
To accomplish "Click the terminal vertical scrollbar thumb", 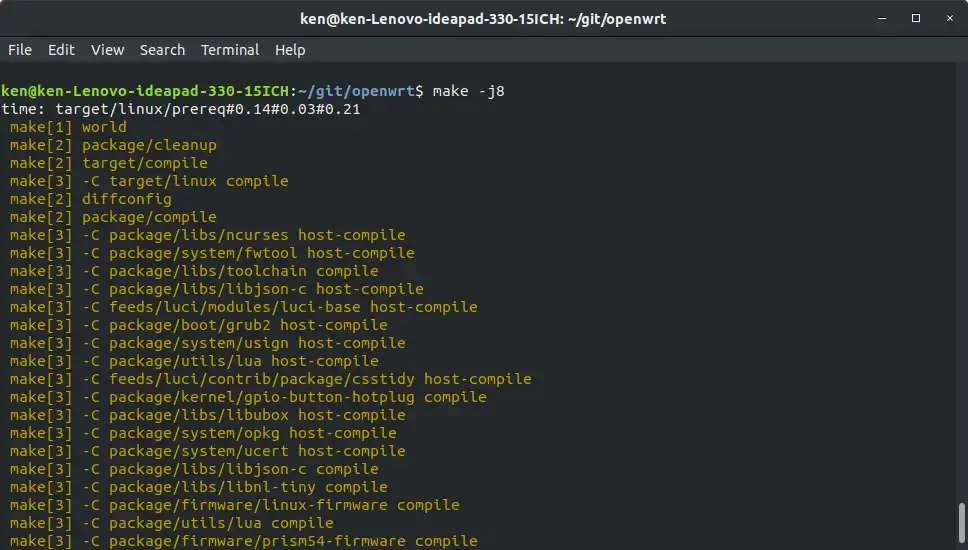I will 961,522.
